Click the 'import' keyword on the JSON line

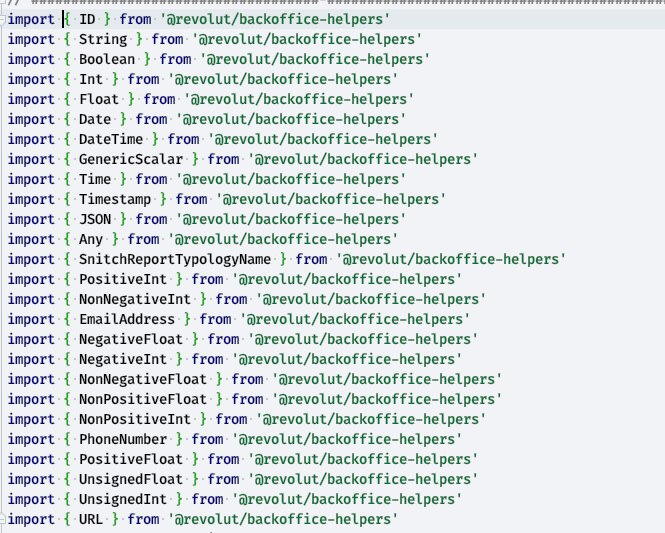(31, 219)
